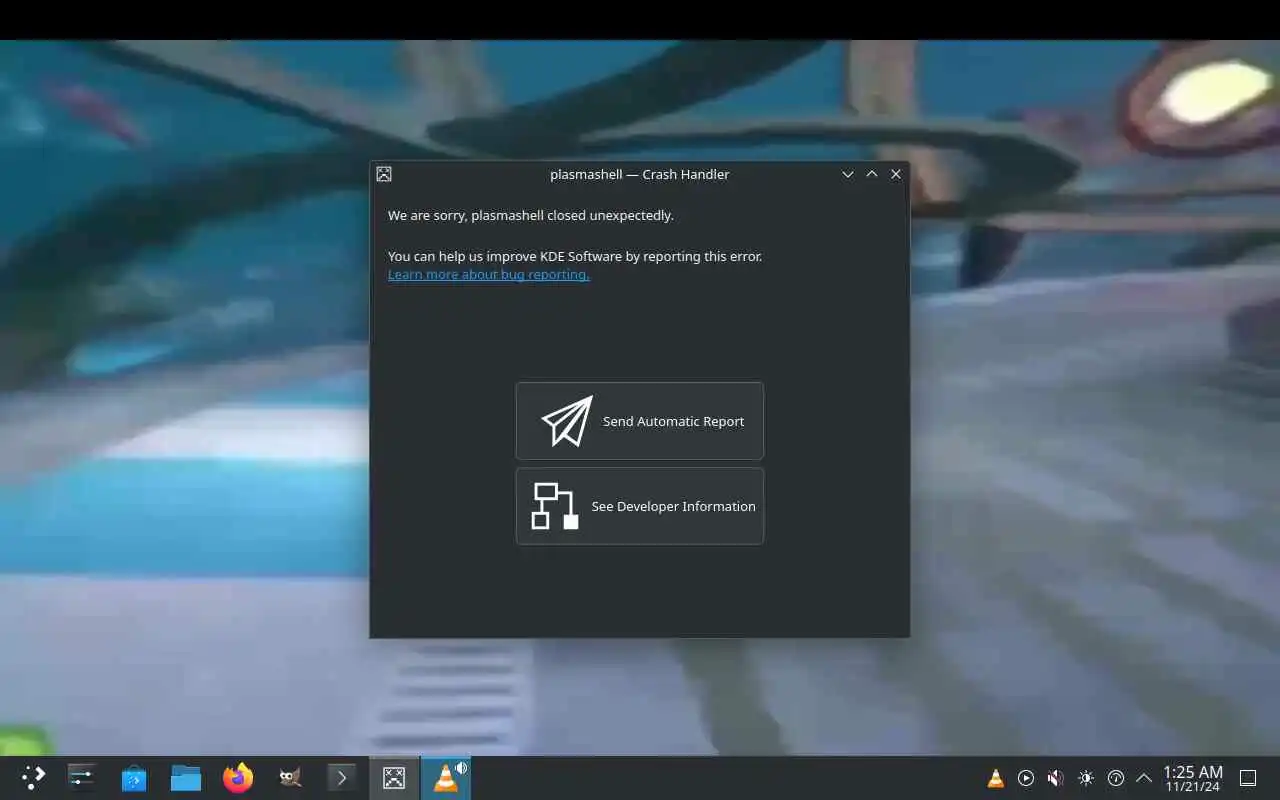
Task: Click the Crash Handler titlebar app icon
Action: (x=384, y=174)
